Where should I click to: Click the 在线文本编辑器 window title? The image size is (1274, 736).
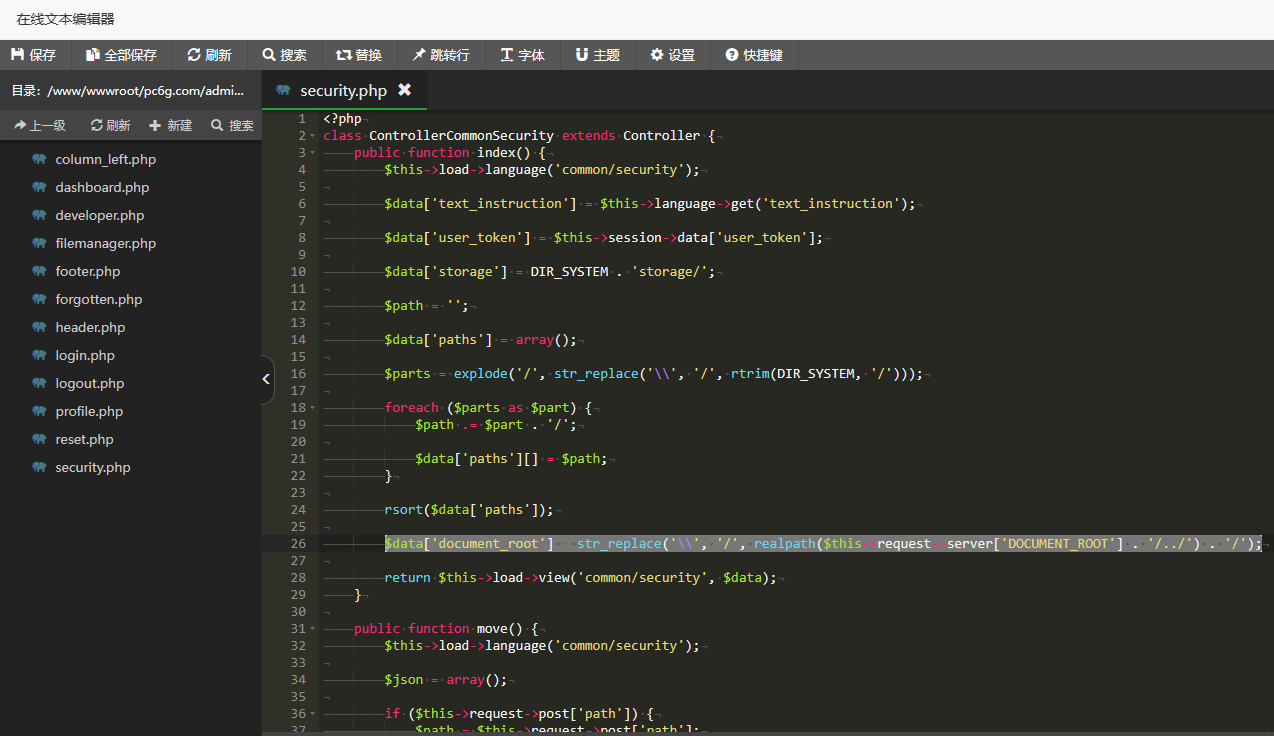pyautogui.click(x=66, y=19)
